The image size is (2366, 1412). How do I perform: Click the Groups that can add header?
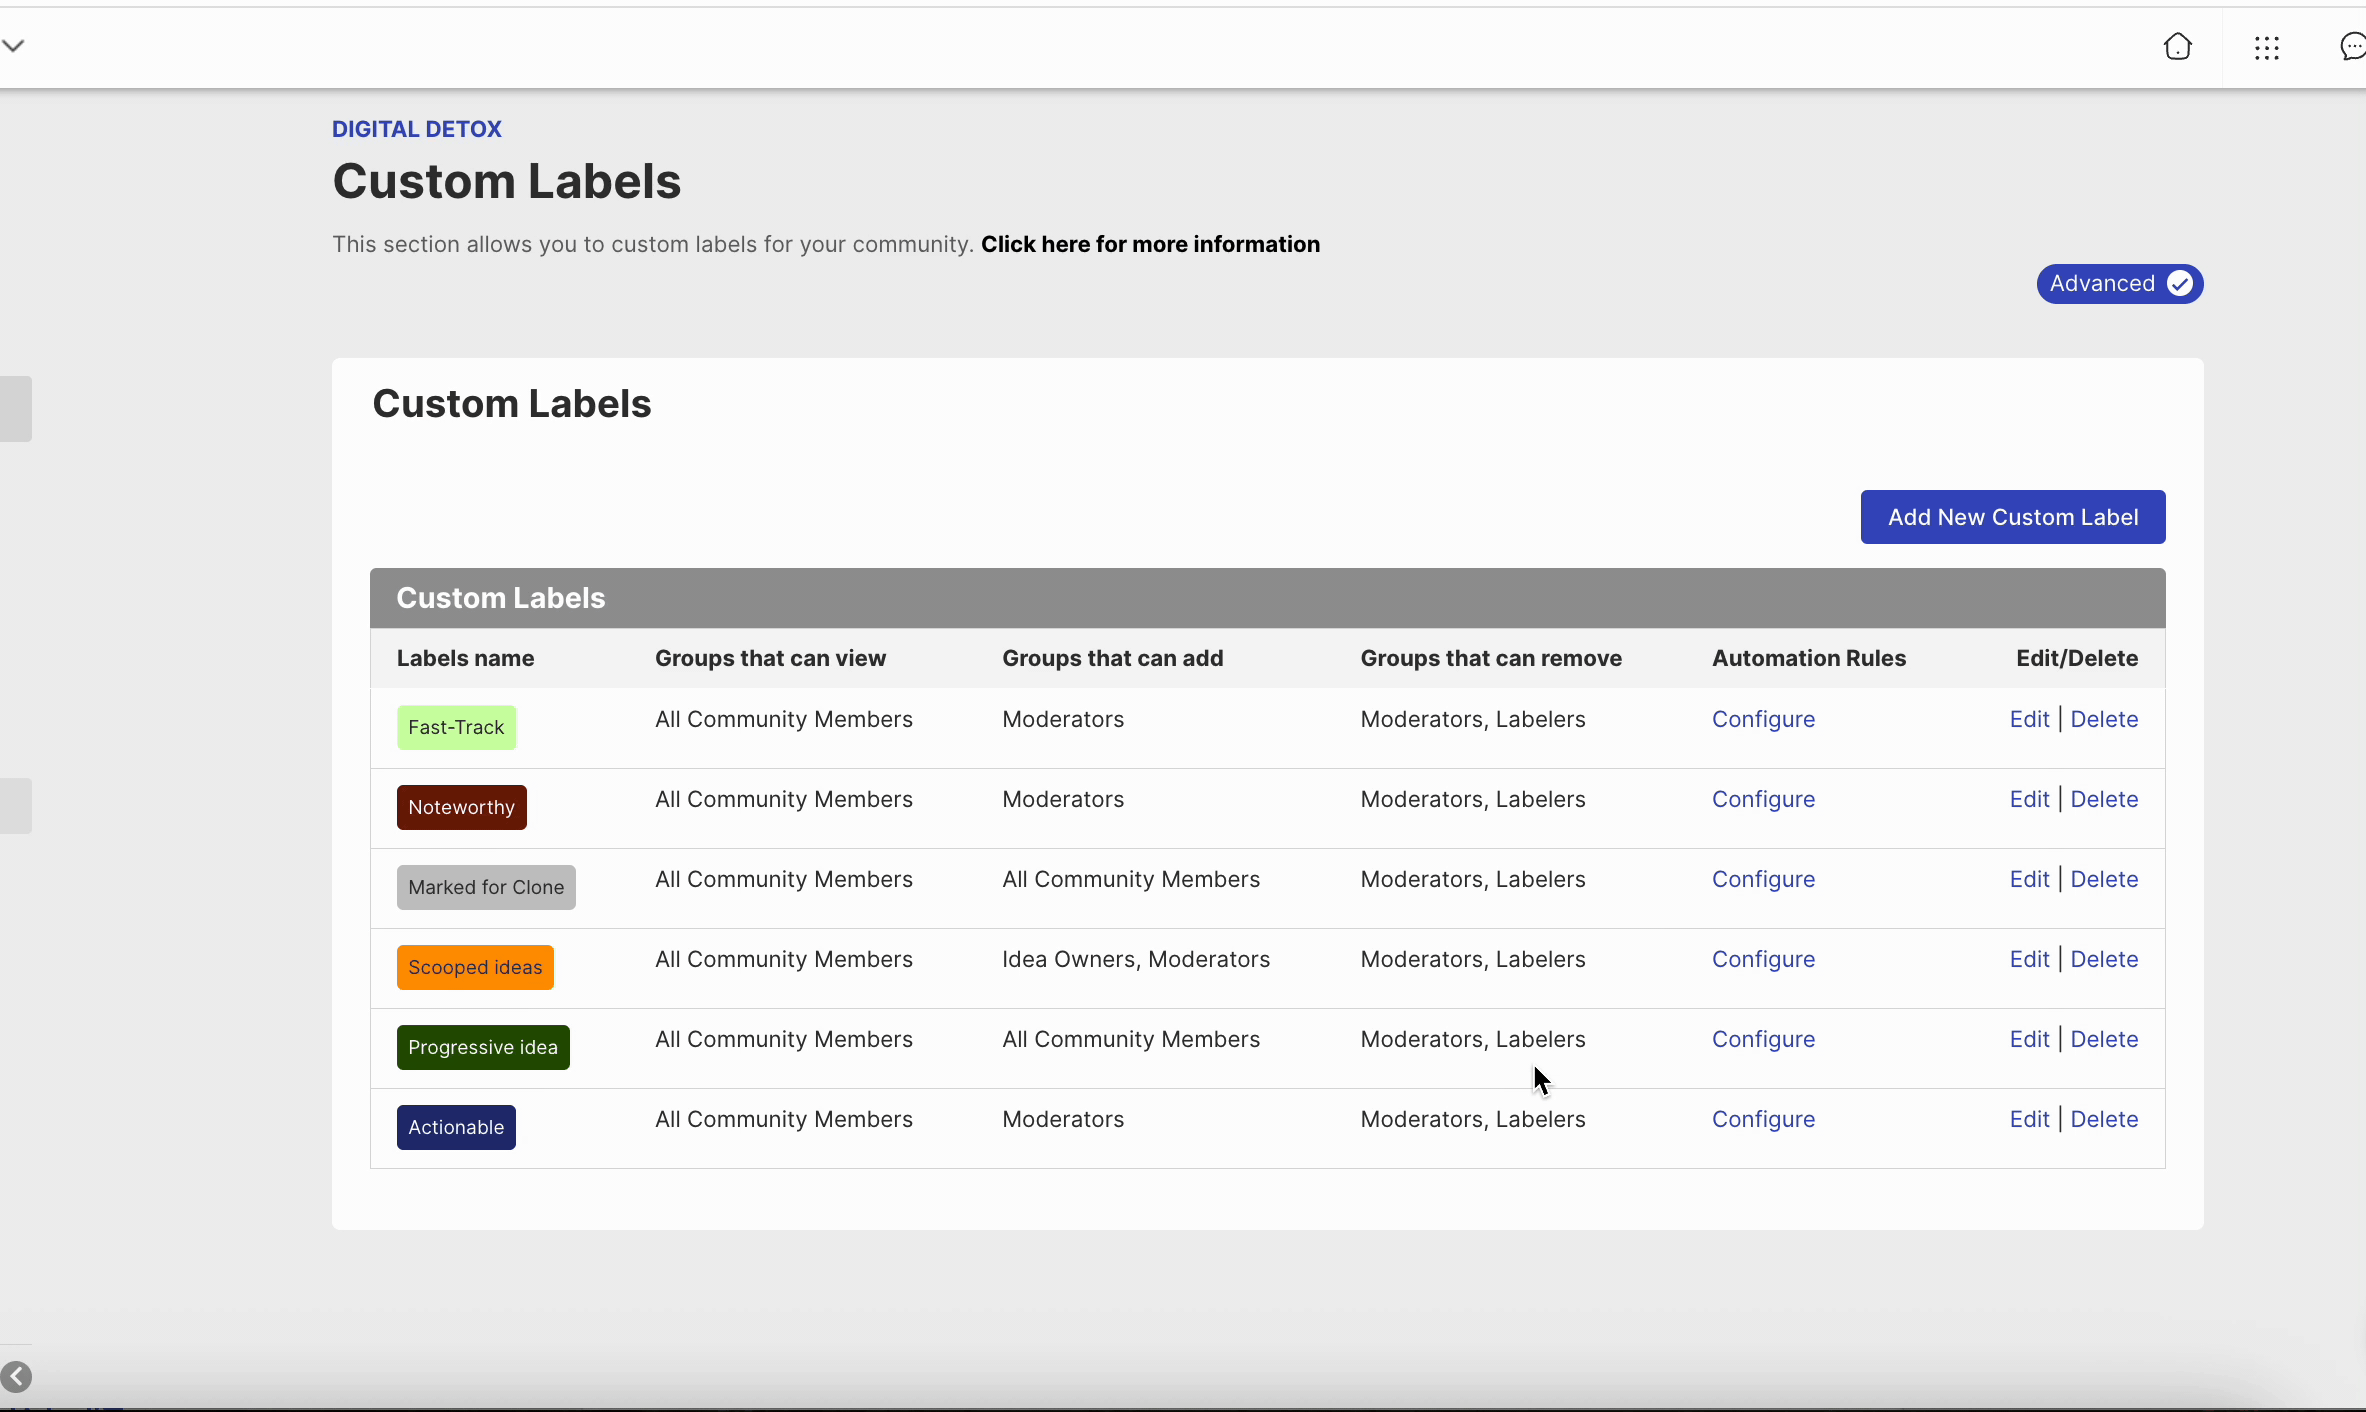click(x=1112, y=658)
